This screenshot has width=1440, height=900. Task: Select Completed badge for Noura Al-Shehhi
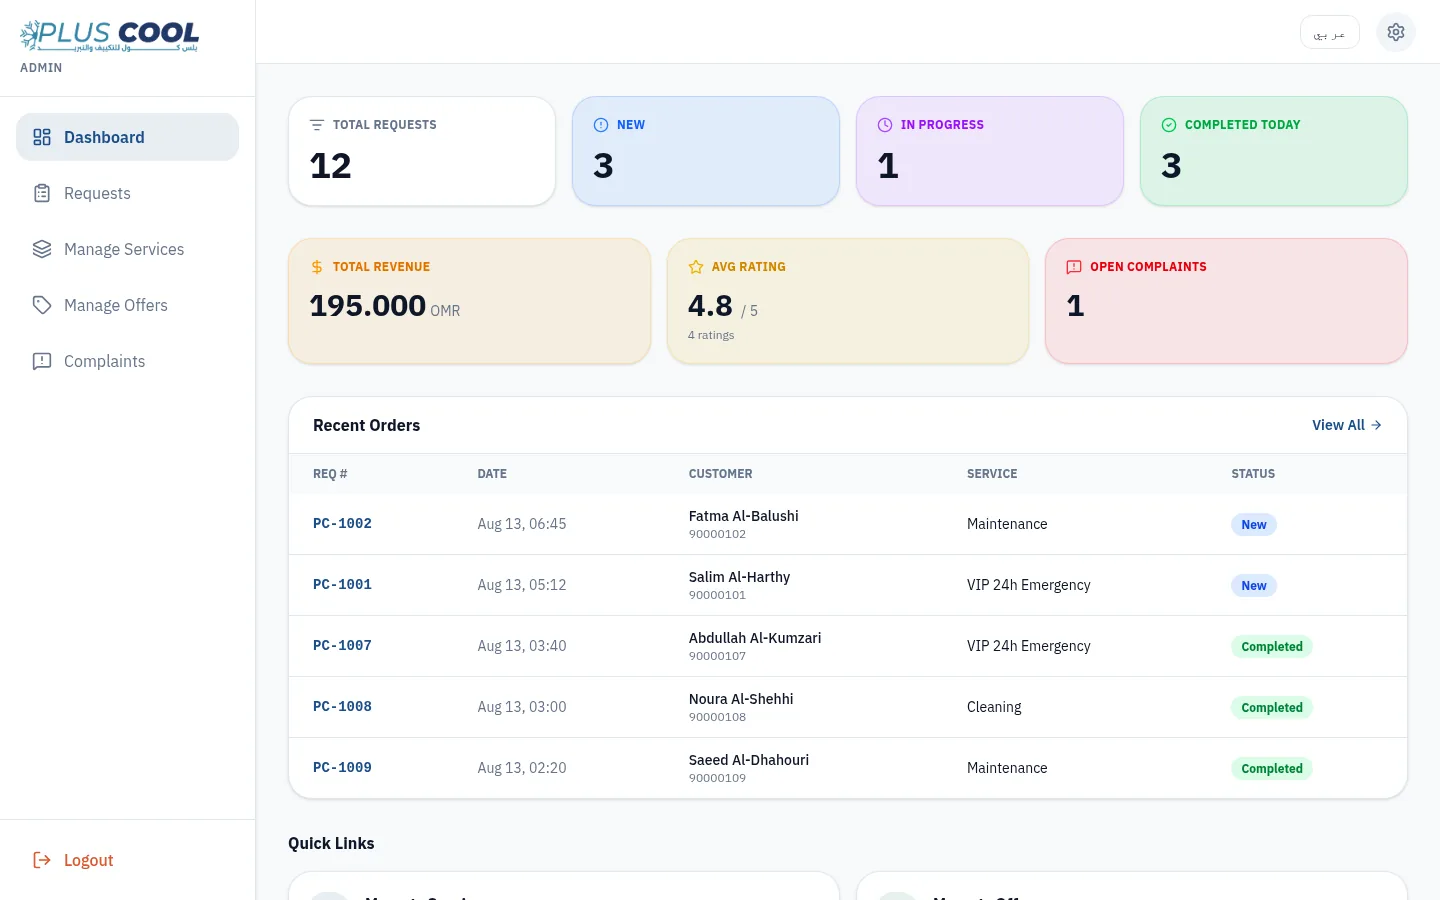(x=1272, y=707)
